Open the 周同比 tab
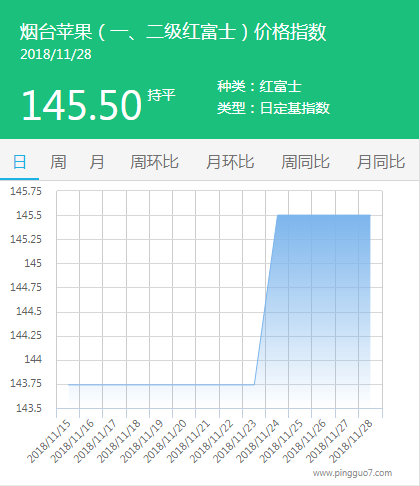 [x=305, y=162]
